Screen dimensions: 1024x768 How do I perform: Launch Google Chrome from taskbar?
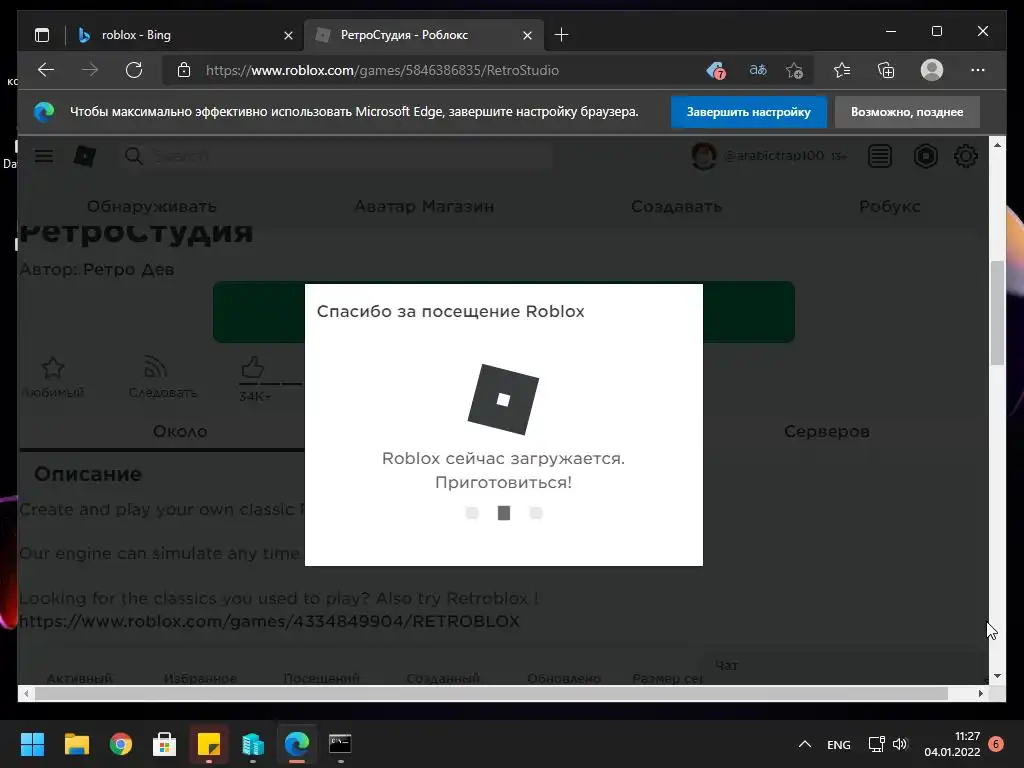(x=121, y=744)
